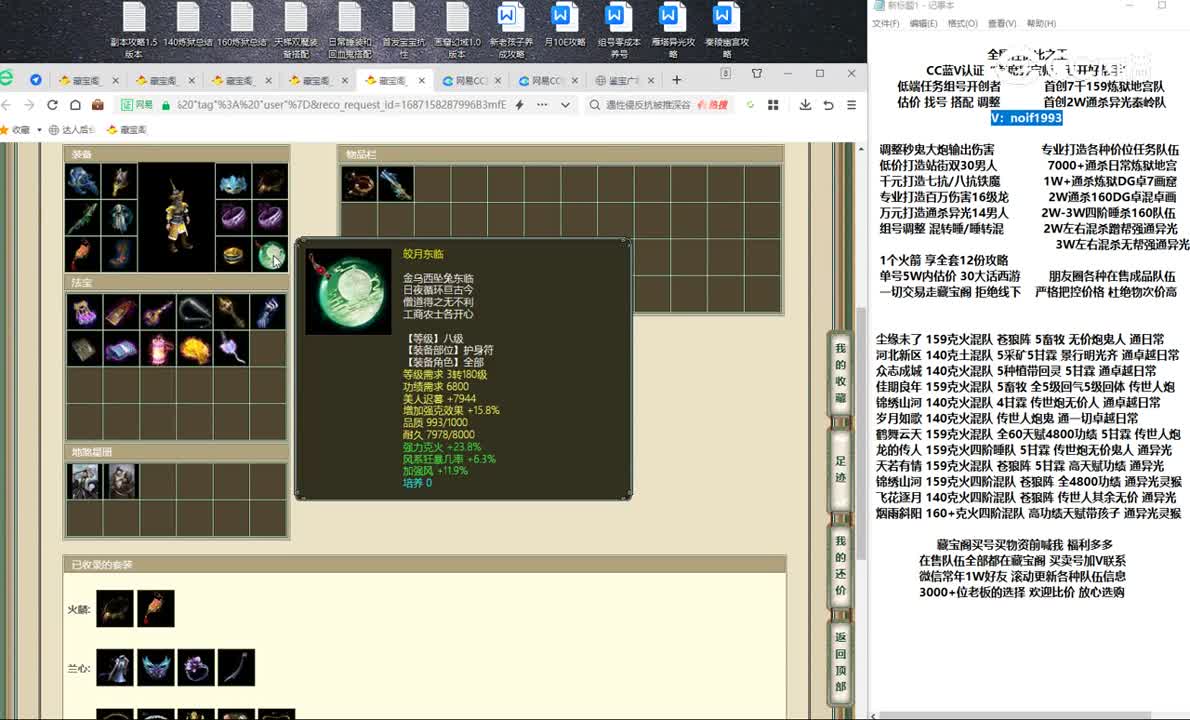1190x720 pixels.
Task: Click the Notepad horizontal scrollbar
Action: tap(1017, 715)
